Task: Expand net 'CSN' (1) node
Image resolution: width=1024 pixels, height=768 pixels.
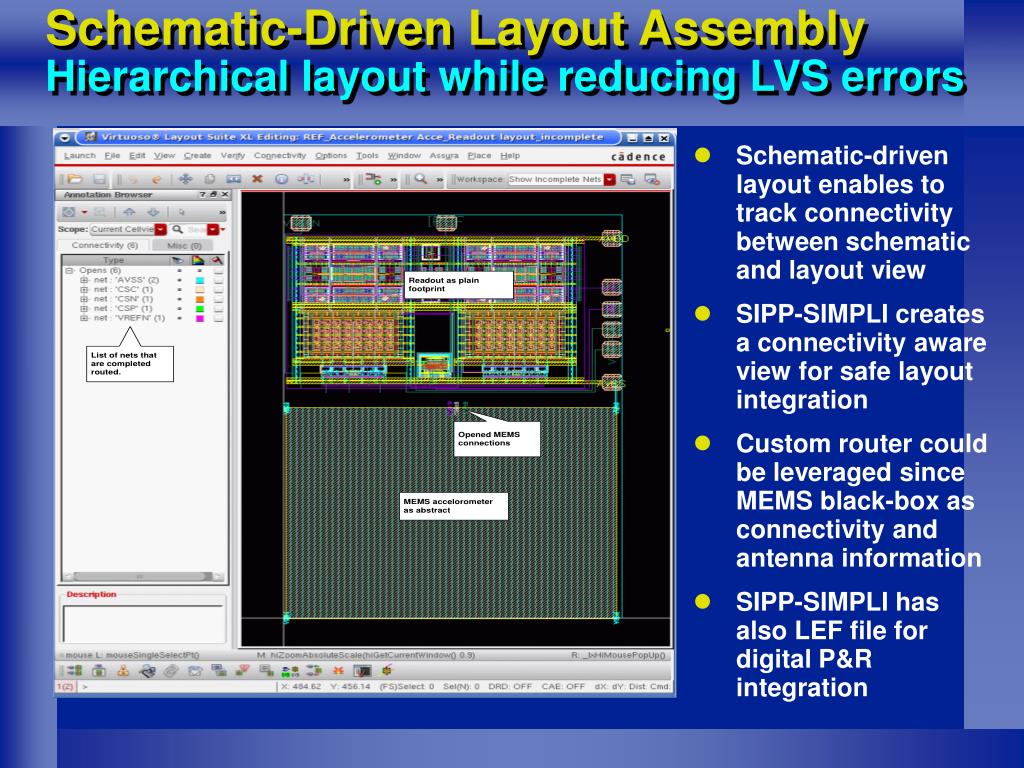Action: pos(84,299)
